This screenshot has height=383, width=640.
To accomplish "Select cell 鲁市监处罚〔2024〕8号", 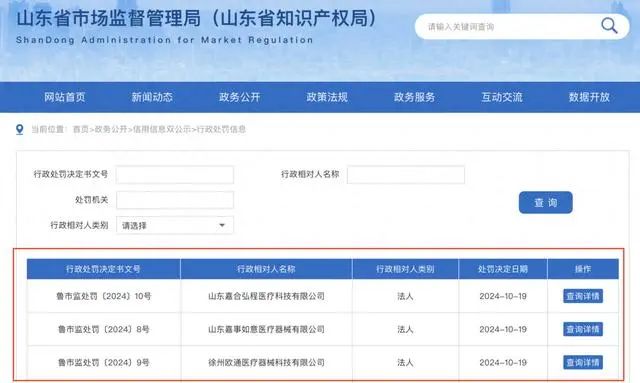I will click(x=104, y=329).
